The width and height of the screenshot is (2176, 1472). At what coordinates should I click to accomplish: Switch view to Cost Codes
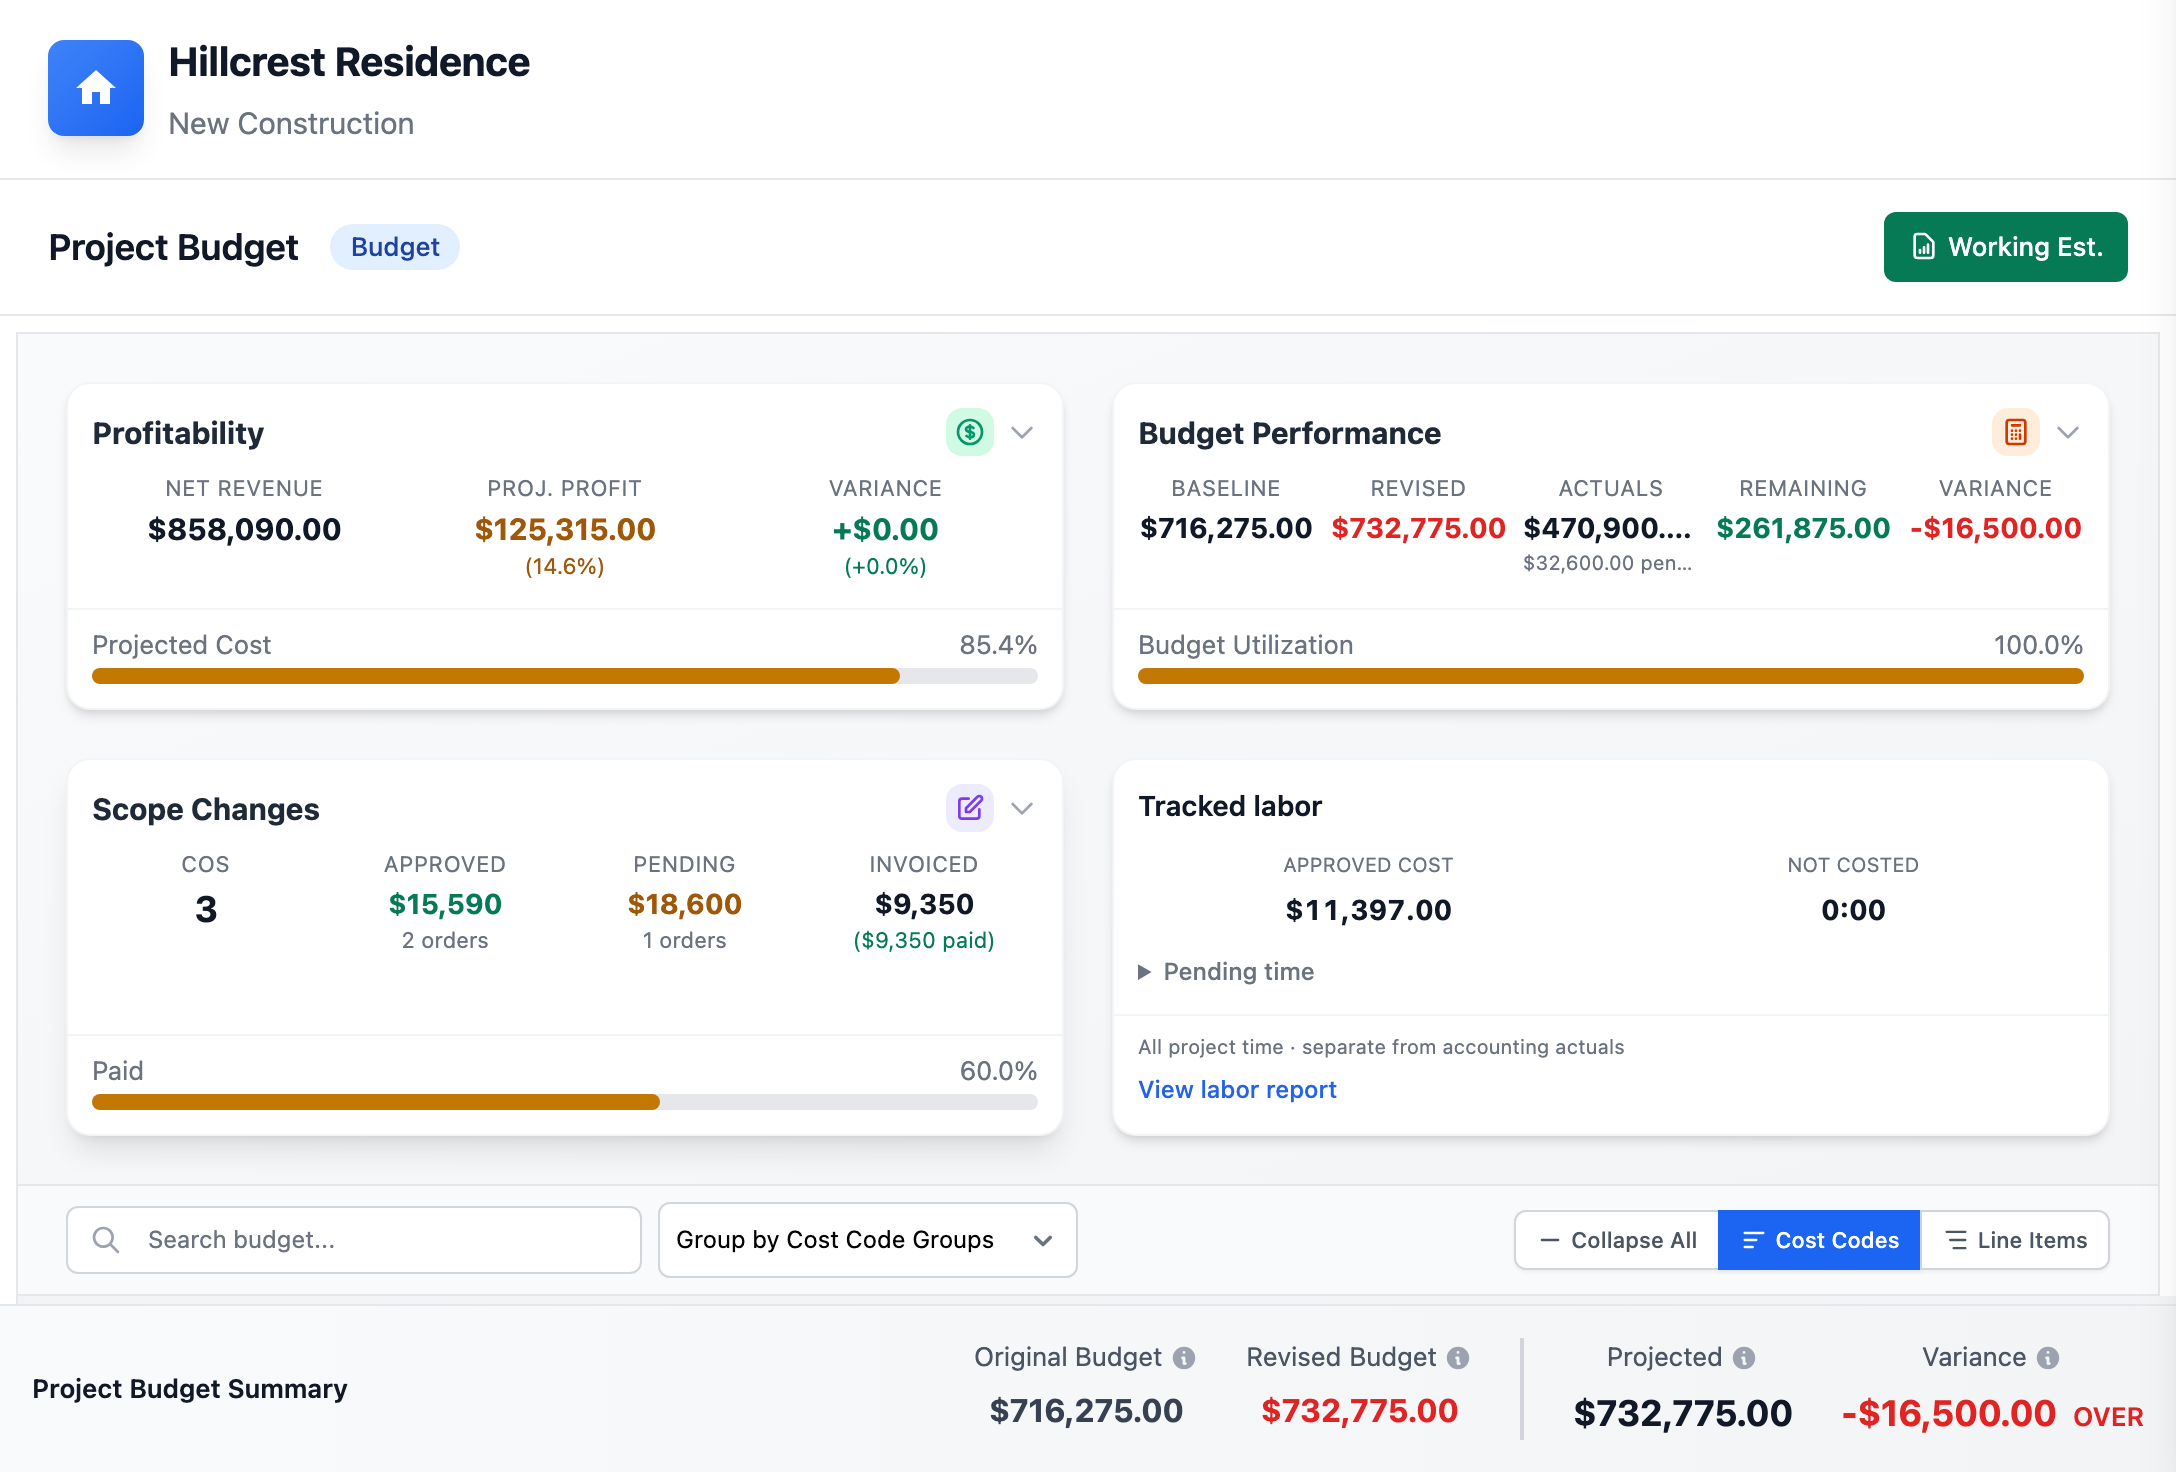click(x=1819, y=1240)
